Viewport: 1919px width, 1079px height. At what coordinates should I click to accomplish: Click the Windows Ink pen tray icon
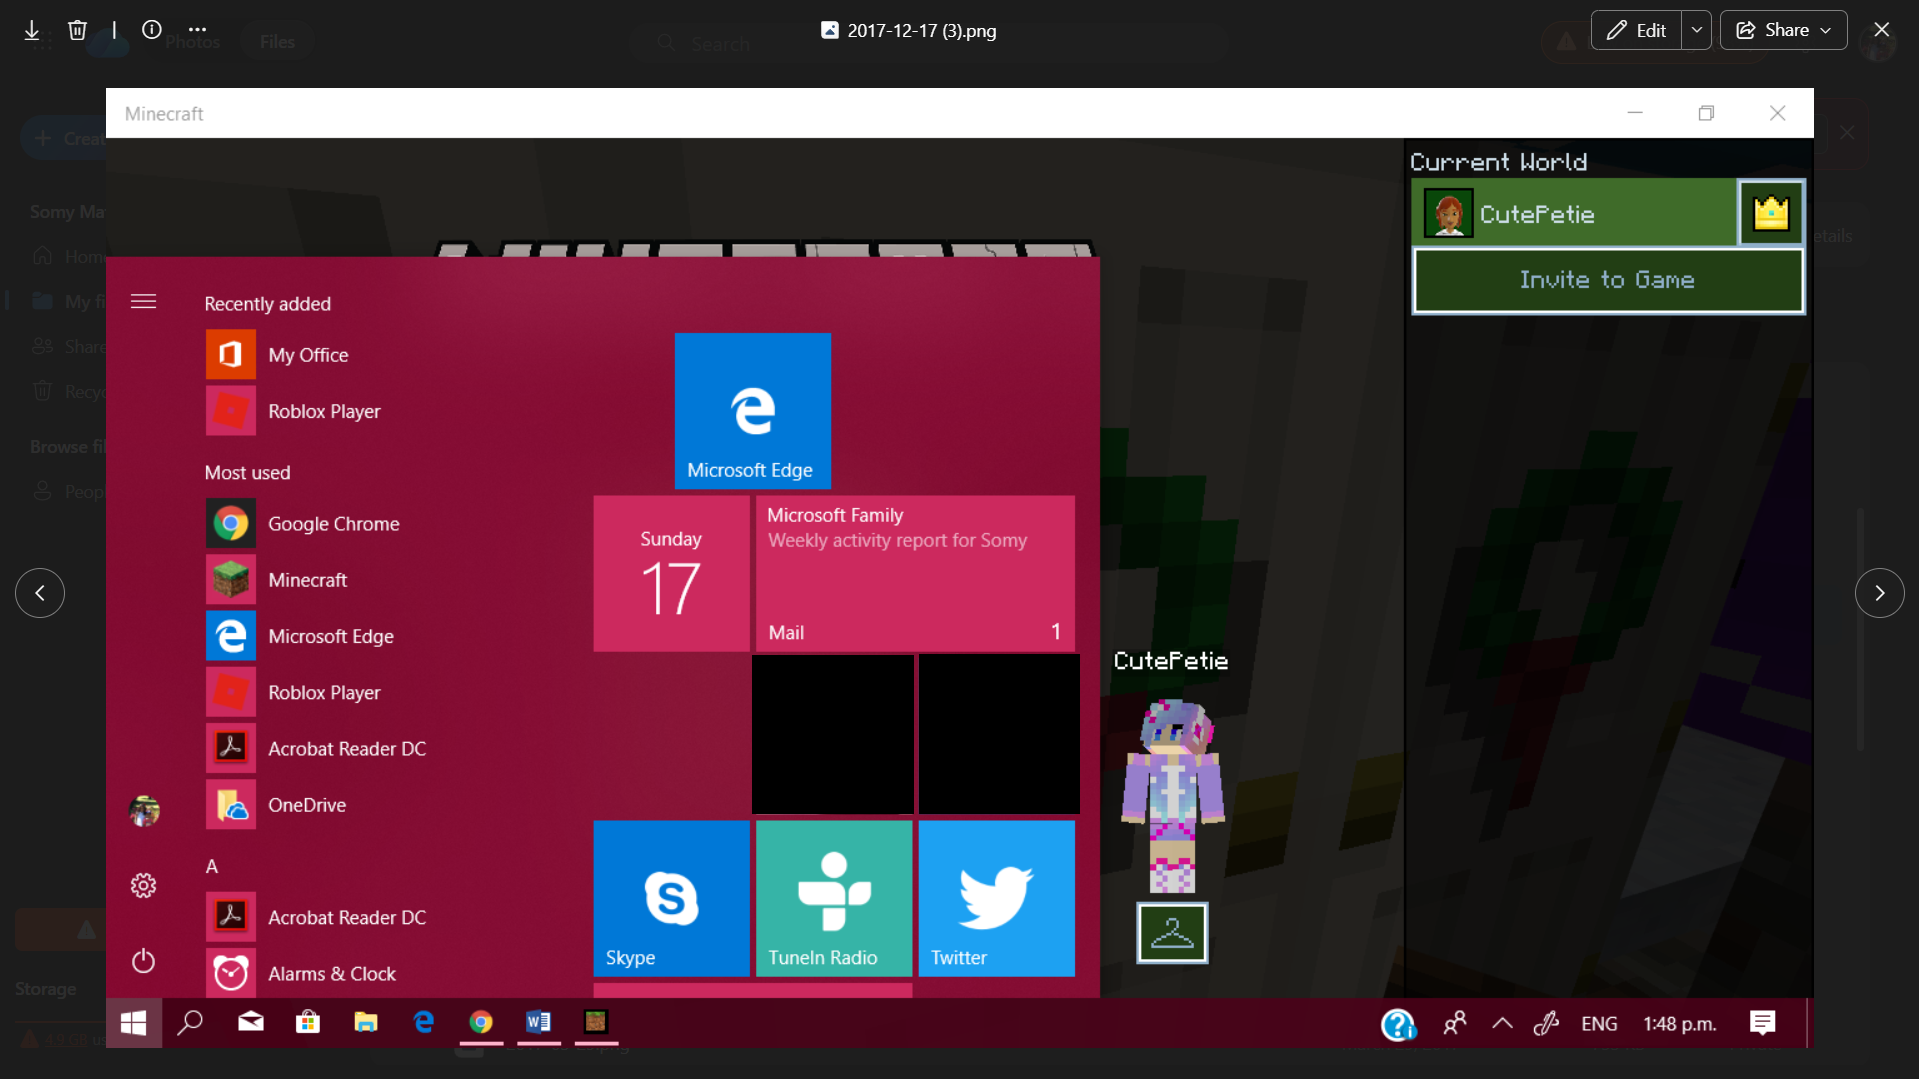[1547, 1023]
